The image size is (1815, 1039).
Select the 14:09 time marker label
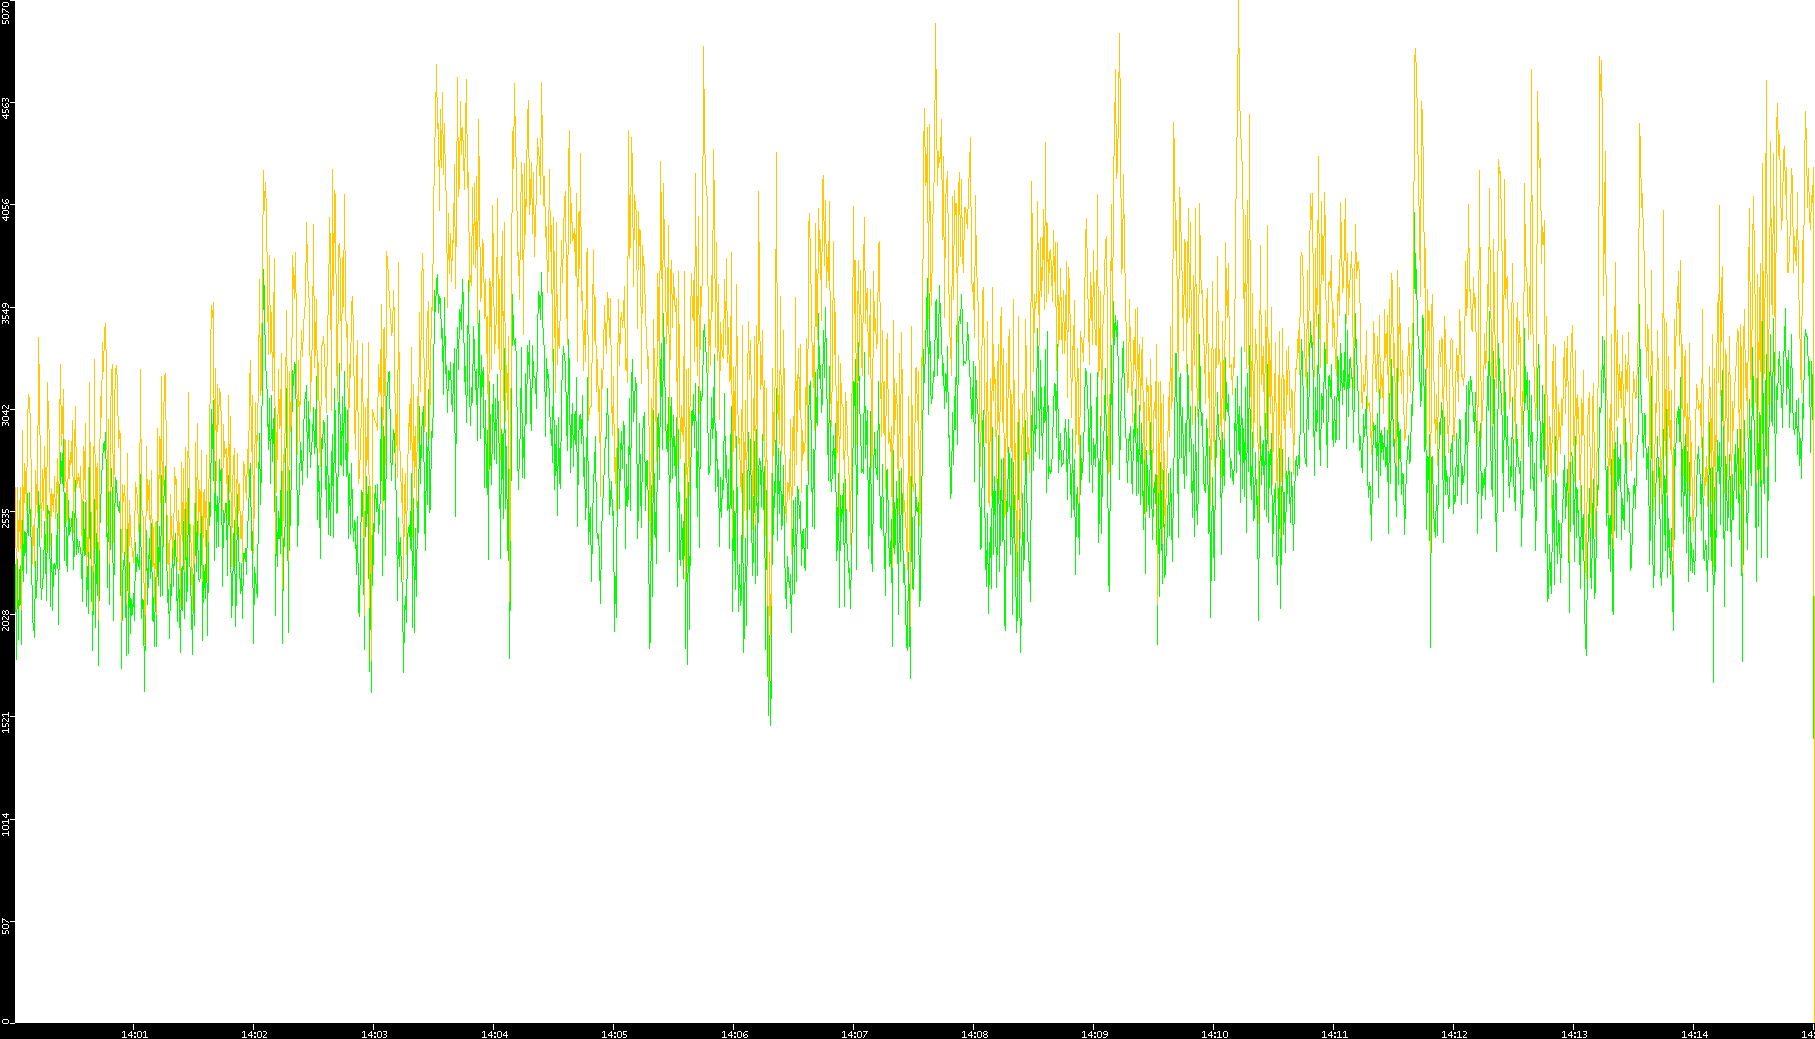(x=1094, y=1034)
